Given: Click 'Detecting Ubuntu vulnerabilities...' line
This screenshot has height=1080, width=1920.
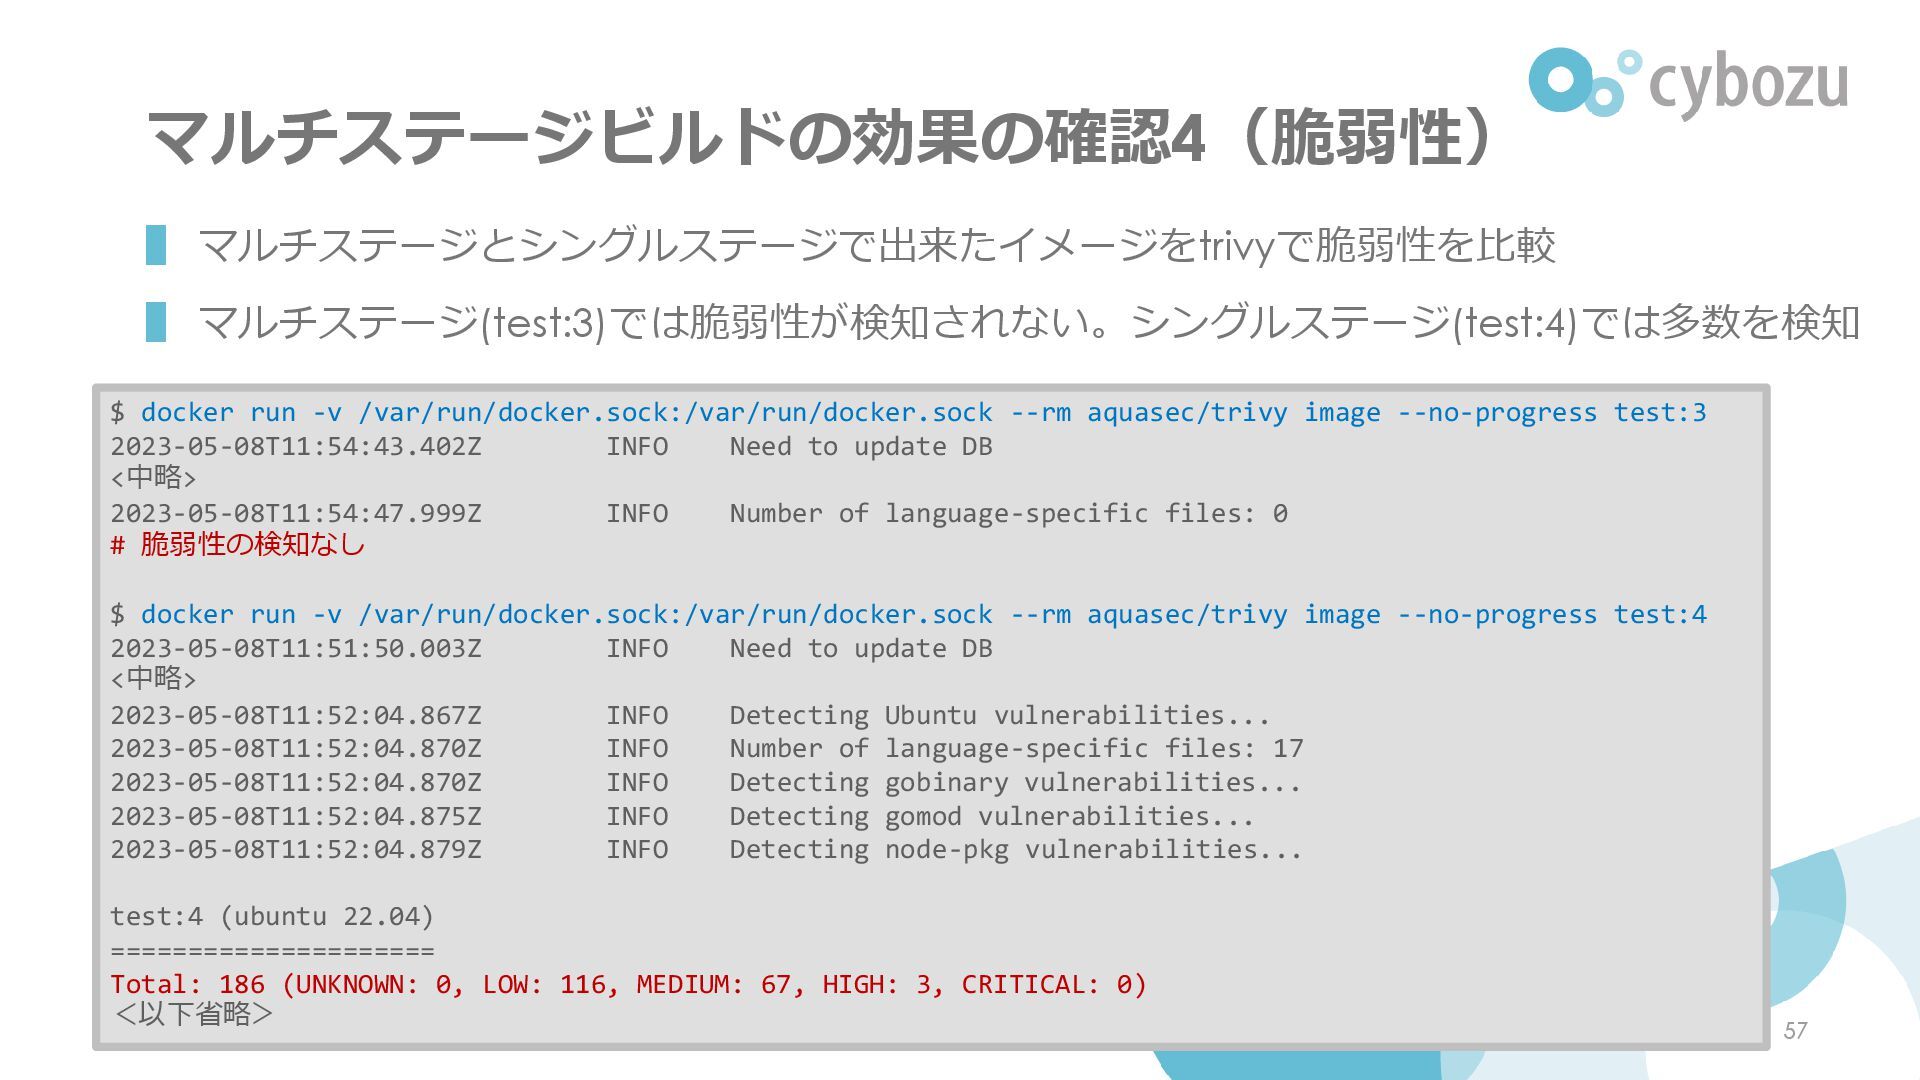Looking at the screenshot, I should (690, 715).
